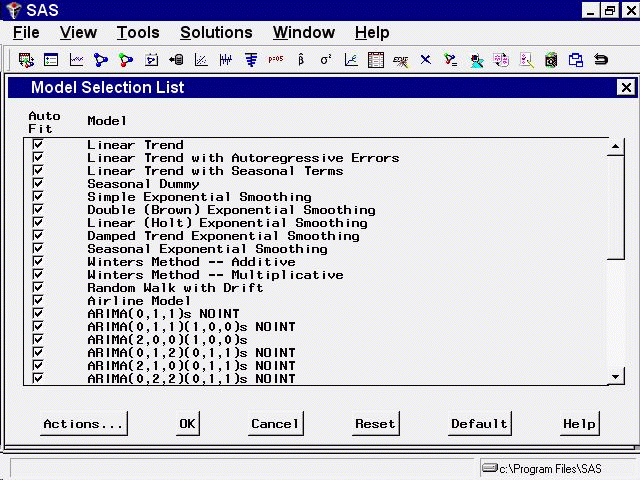Open the View menu
The height and width of the screenshot is (480, 640).
[78, 32]
